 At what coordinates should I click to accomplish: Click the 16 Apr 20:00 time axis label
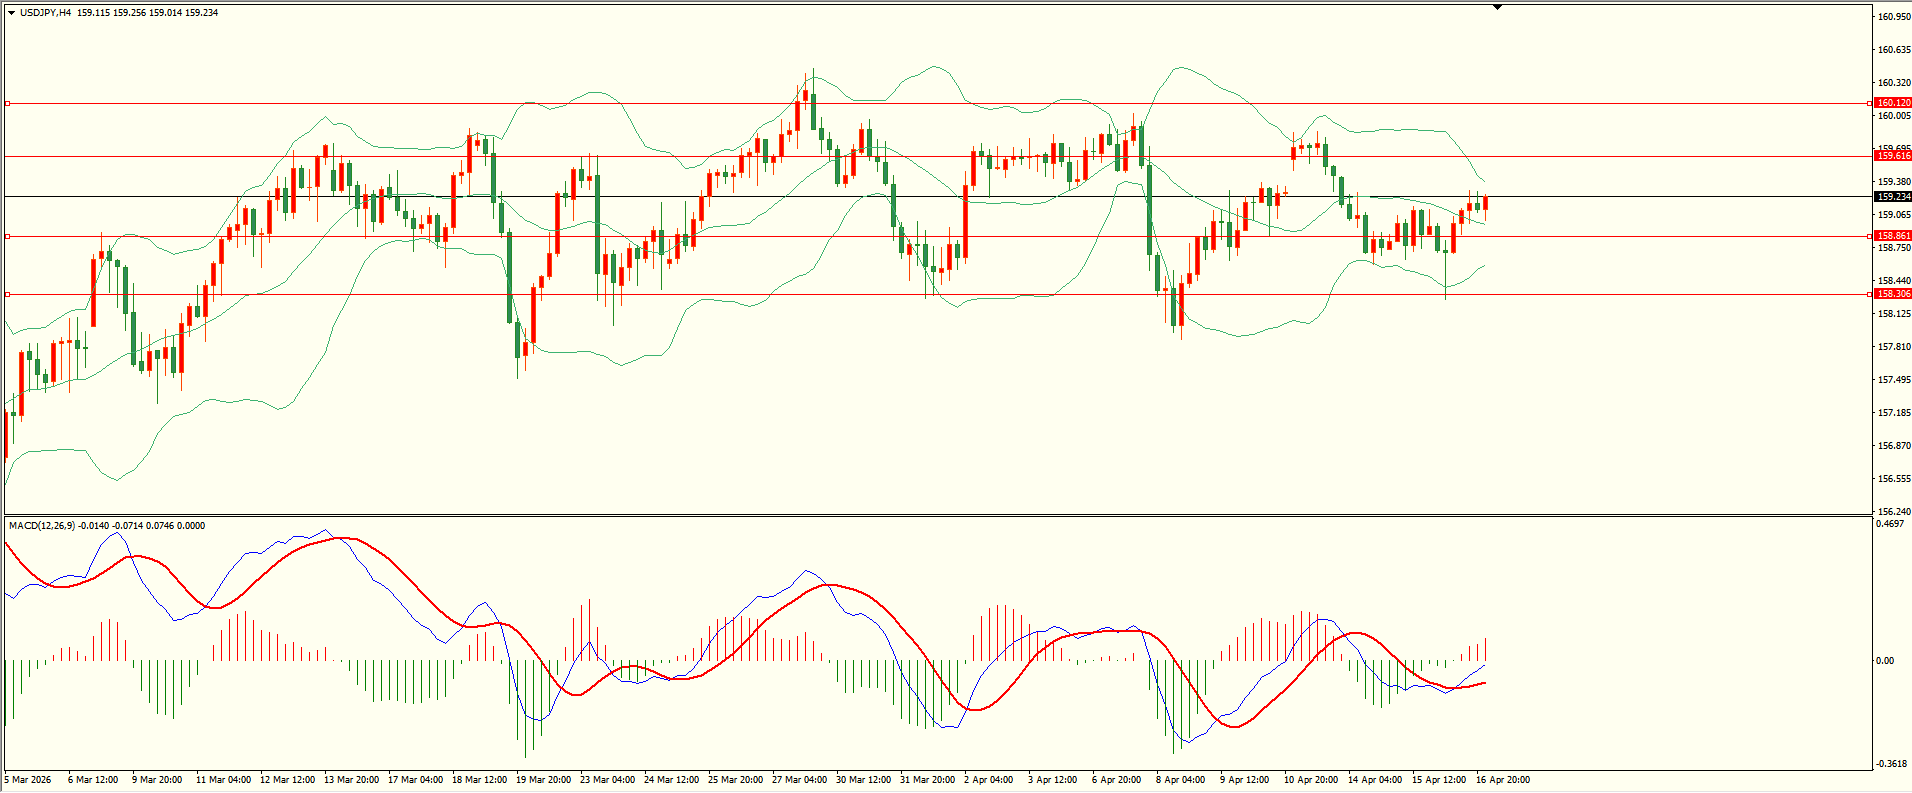pos(1502,780)
